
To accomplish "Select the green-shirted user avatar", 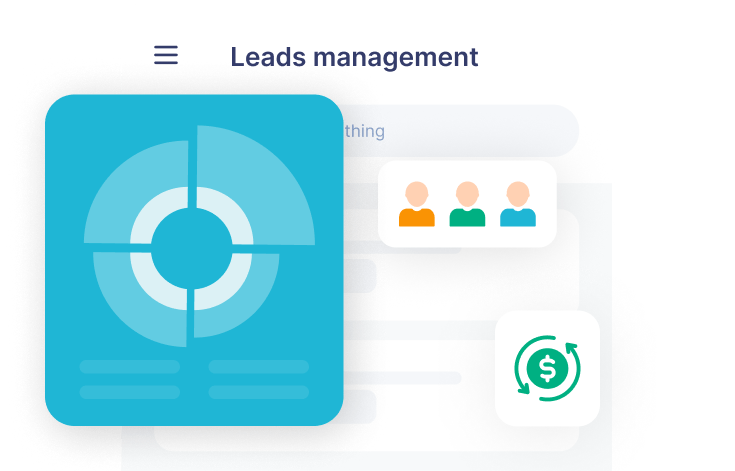I will [x=467, y=204].
